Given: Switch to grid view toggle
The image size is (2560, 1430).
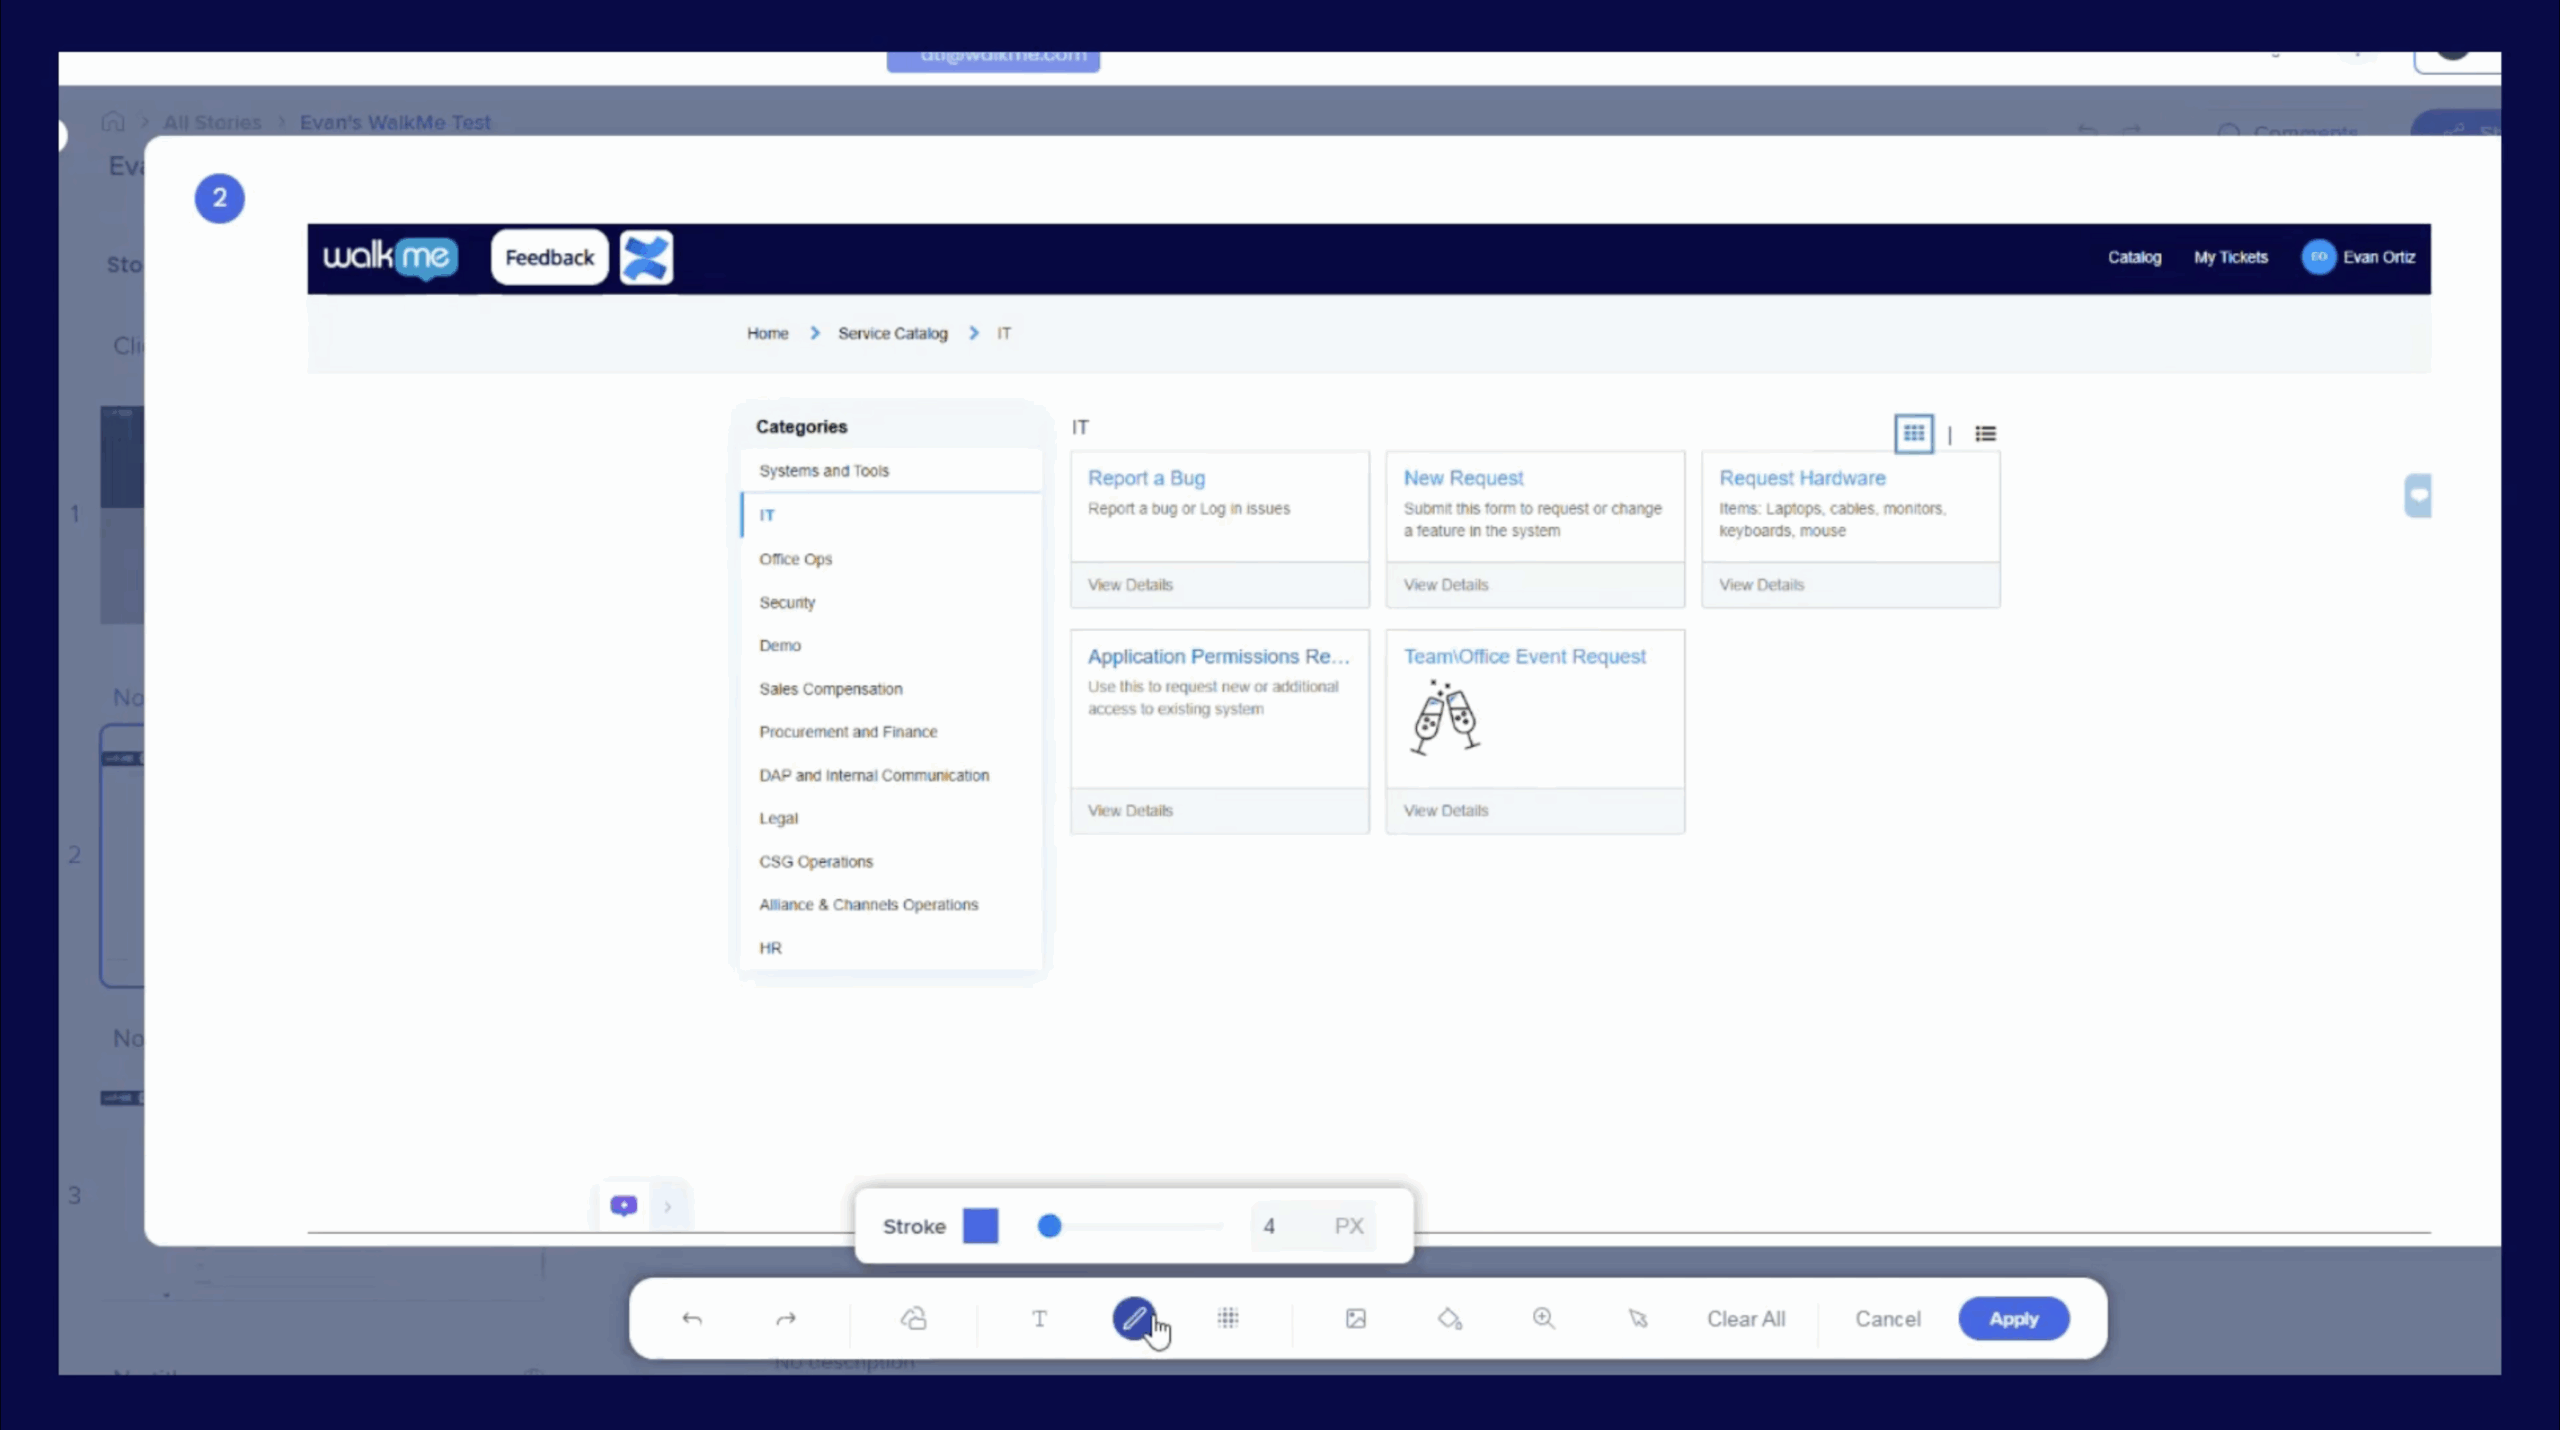Looking at the screenshot, I should click(x=1913, y=434).
